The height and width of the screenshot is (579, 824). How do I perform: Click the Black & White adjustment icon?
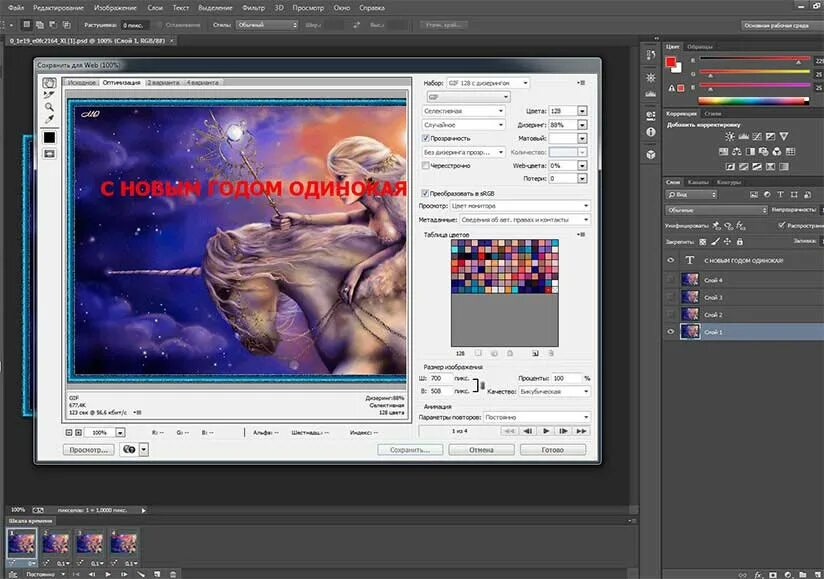[x=750, y=152]
